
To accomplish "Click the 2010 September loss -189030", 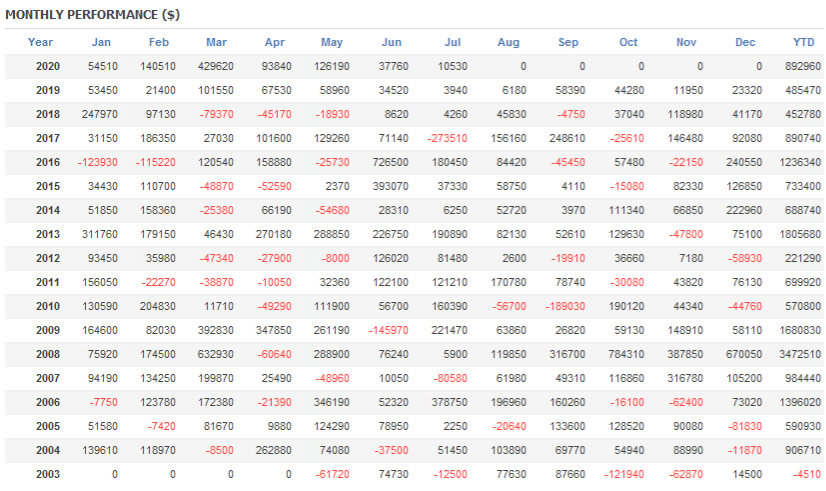I will pos(565,306).
